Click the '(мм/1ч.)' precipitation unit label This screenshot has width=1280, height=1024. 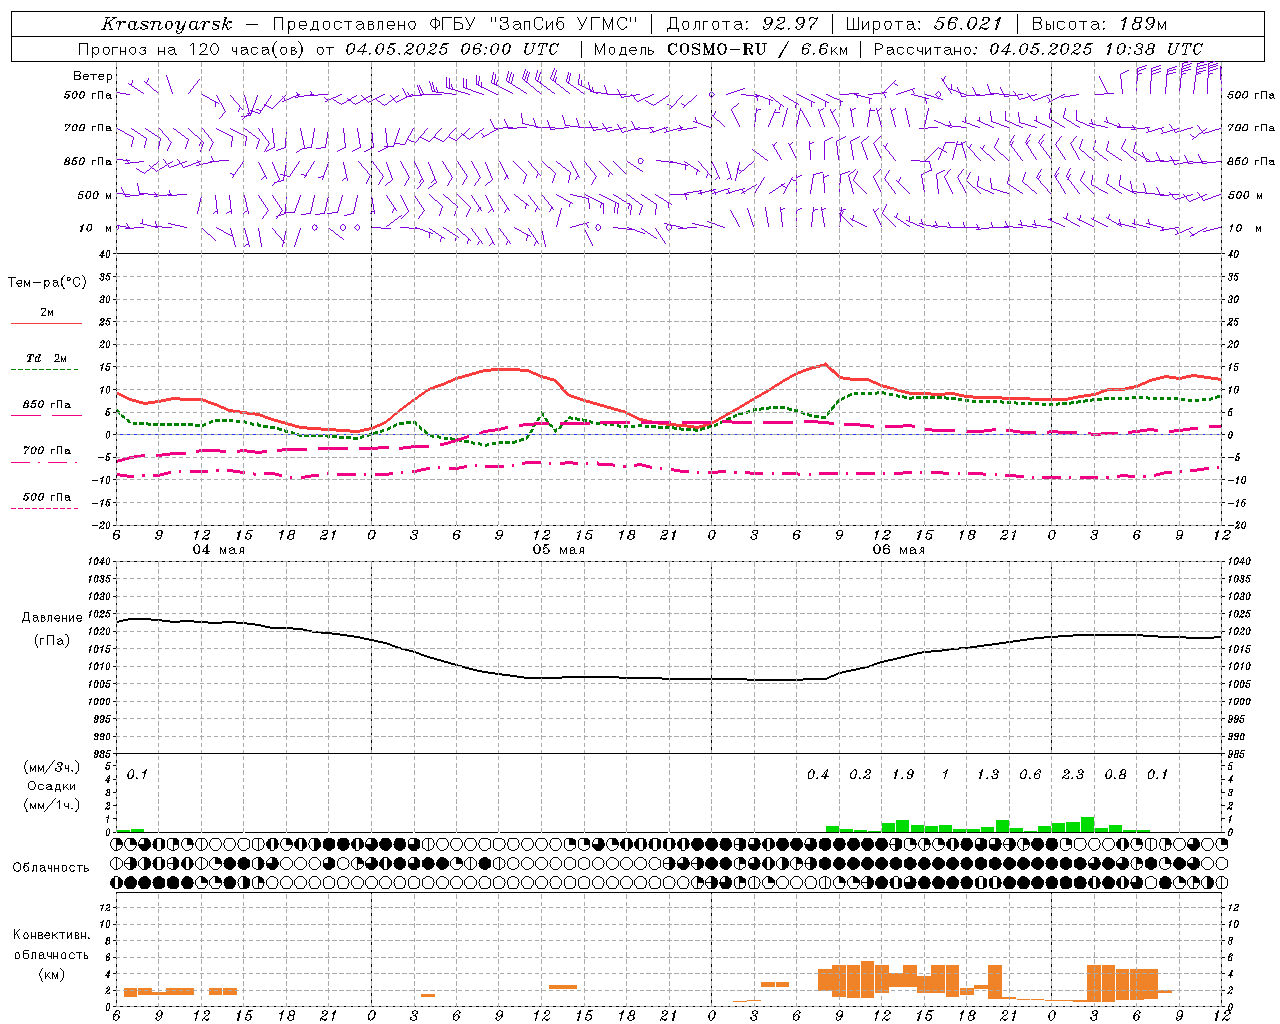pos(51,805)
